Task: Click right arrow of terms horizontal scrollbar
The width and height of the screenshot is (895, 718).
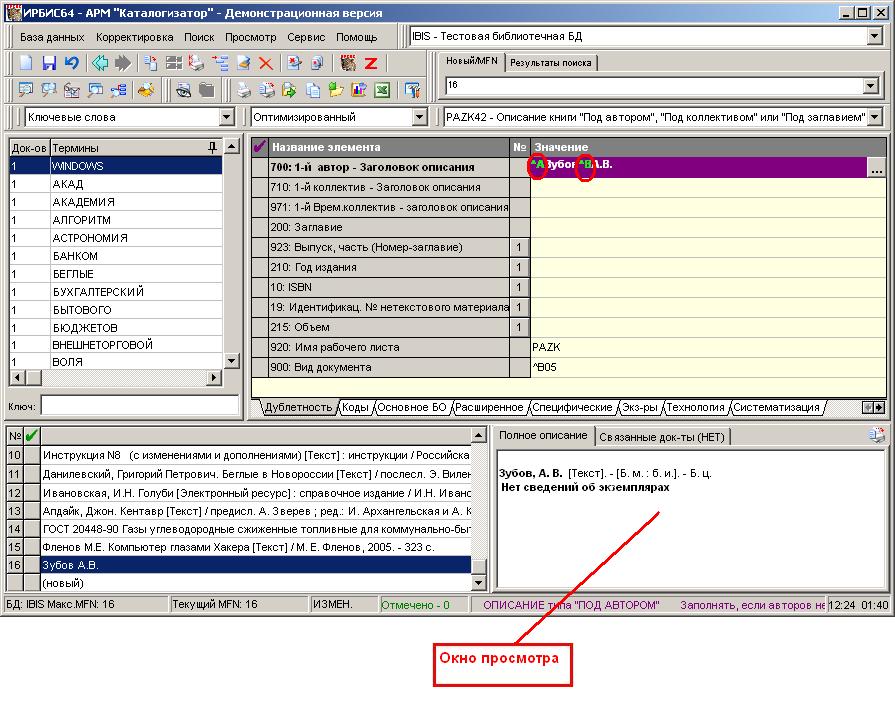Action: coord(215,377)
